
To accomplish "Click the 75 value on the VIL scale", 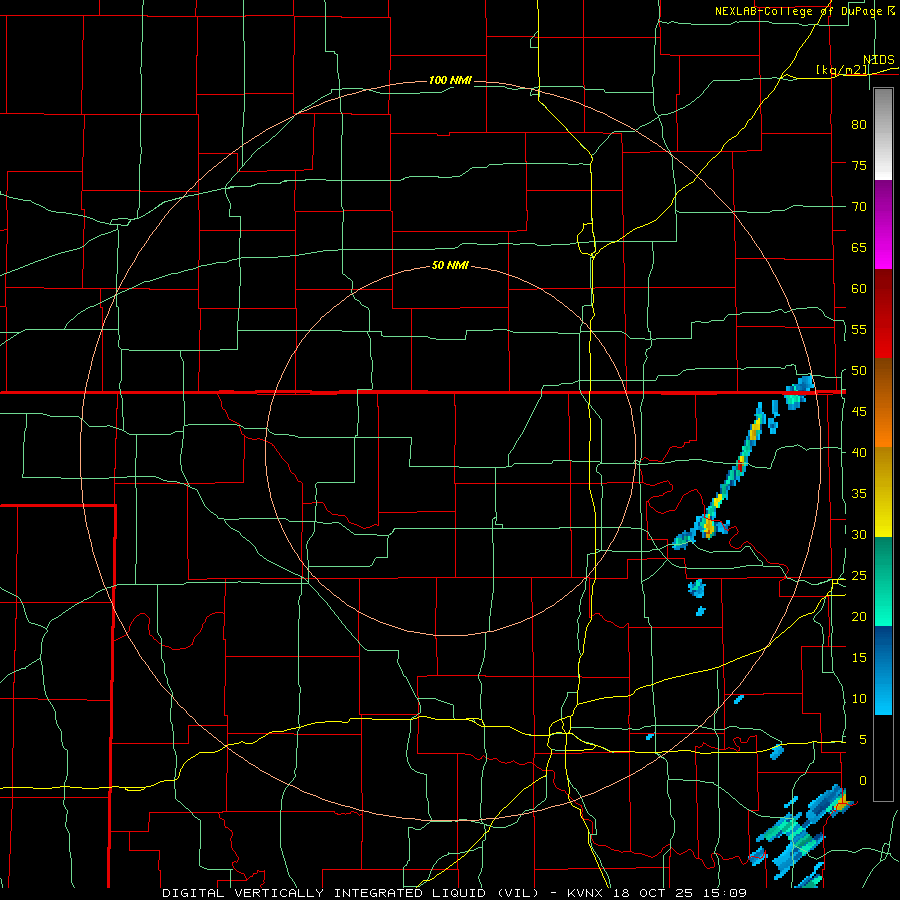I will [x=859, y=165].
